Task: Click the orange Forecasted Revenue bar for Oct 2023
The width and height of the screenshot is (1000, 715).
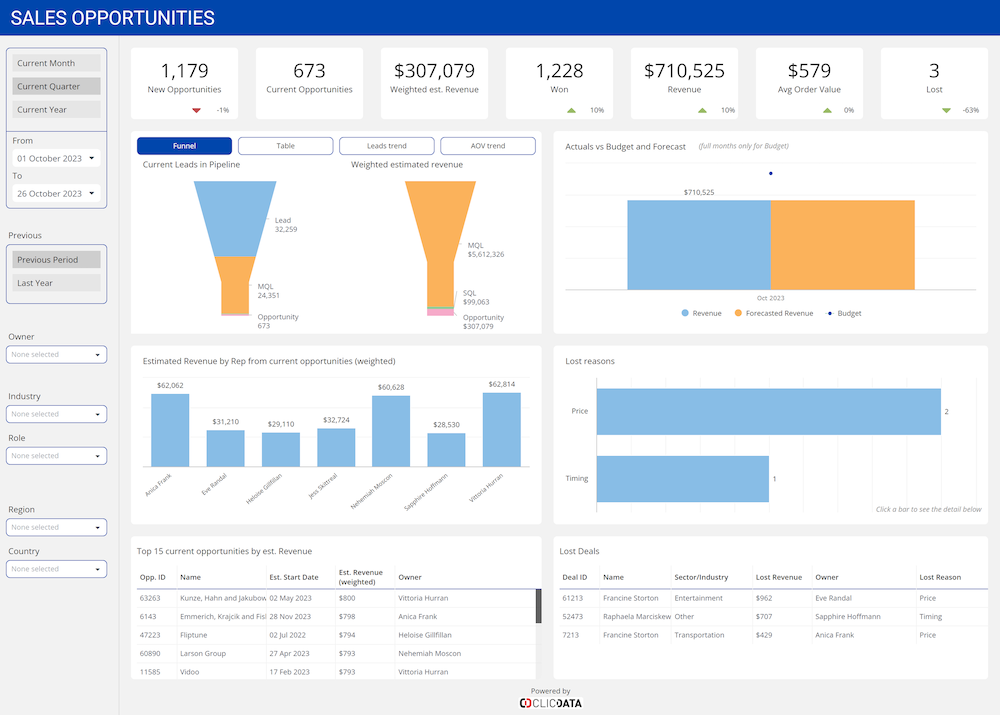Action: [x=842, y=245]
